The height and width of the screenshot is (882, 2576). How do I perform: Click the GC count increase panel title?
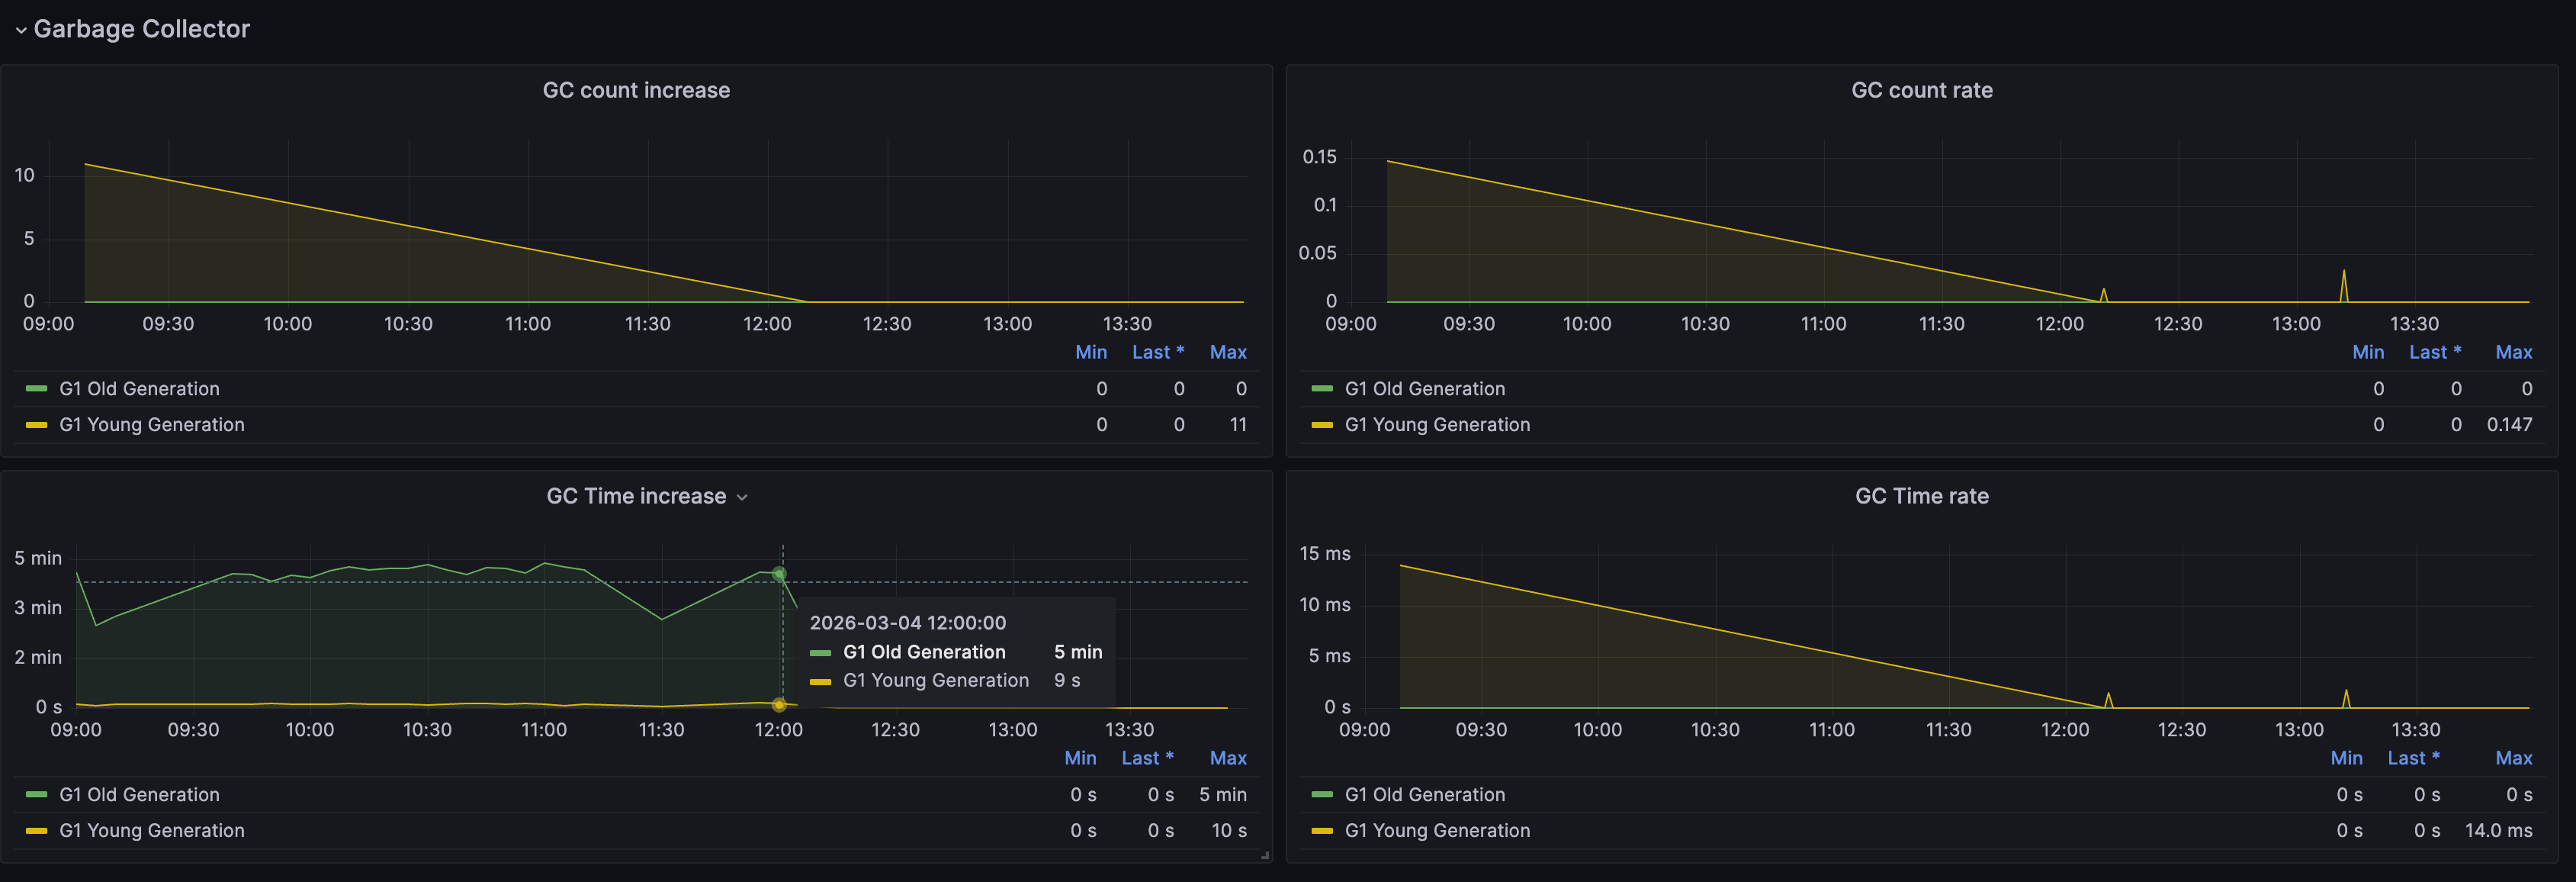636,90
